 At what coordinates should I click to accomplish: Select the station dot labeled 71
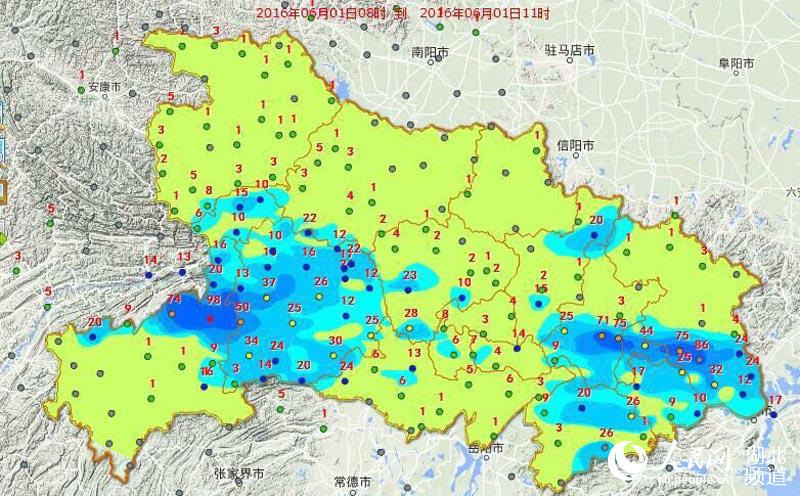[602, 334]
